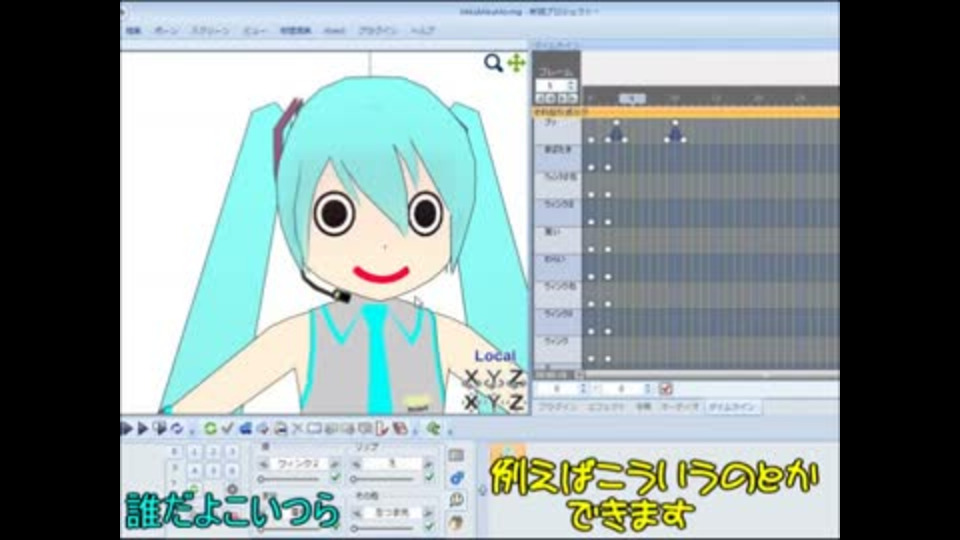
Task: Click number button 3 in the keypad grid
Action: pyautogui.click(x=232, y=452)
